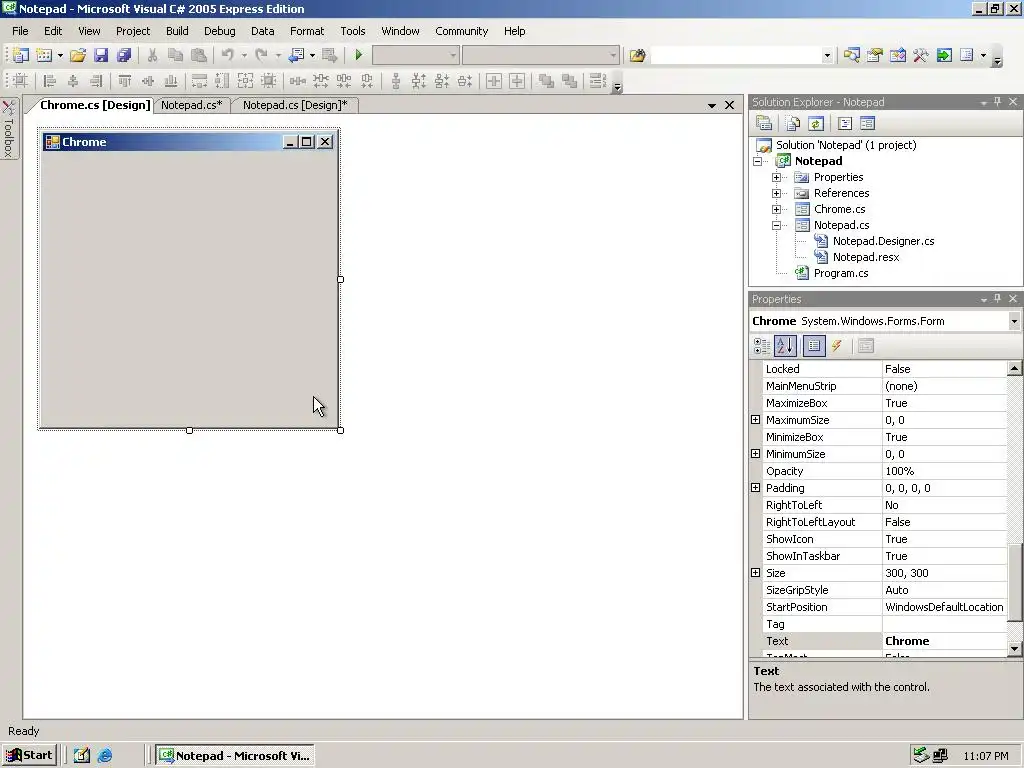Click the Properties grid scrollbar thumb
This screenshot has height=768, width=1024.
coord(1014,583)
